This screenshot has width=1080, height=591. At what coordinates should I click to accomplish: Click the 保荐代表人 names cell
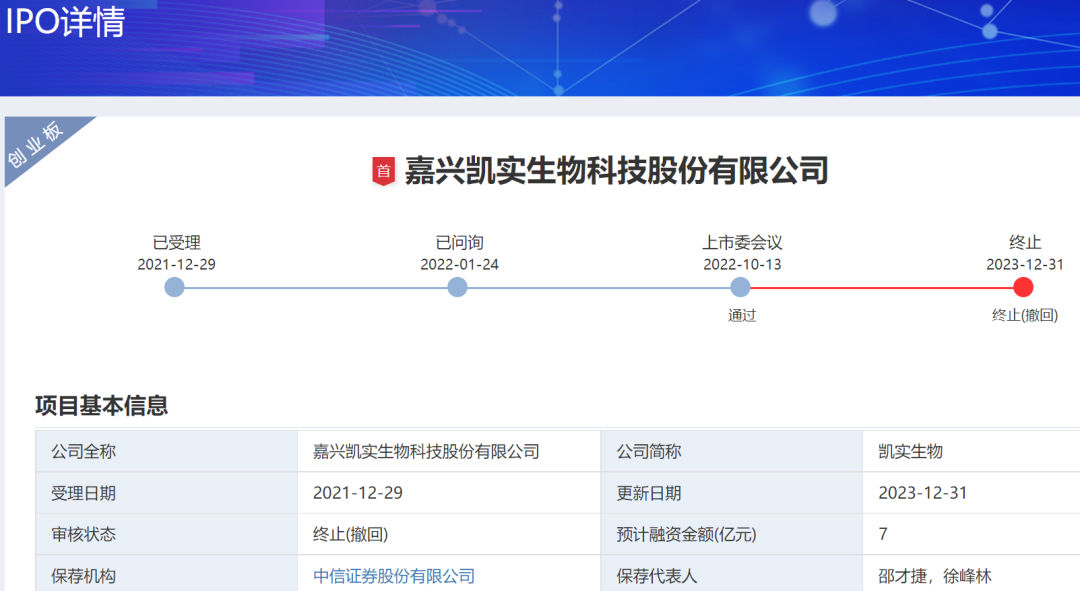point(971,576)
